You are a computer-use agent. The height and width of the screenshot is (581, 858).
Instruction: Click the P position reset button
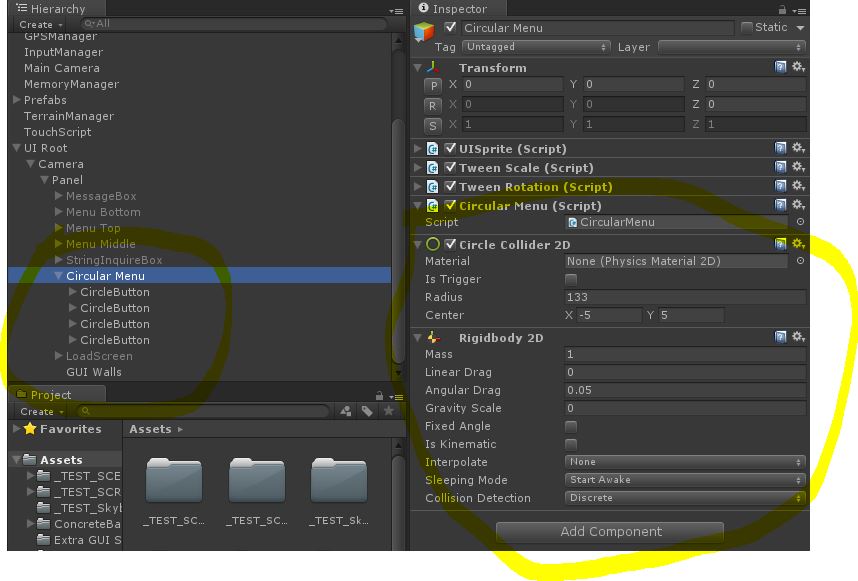433,86
